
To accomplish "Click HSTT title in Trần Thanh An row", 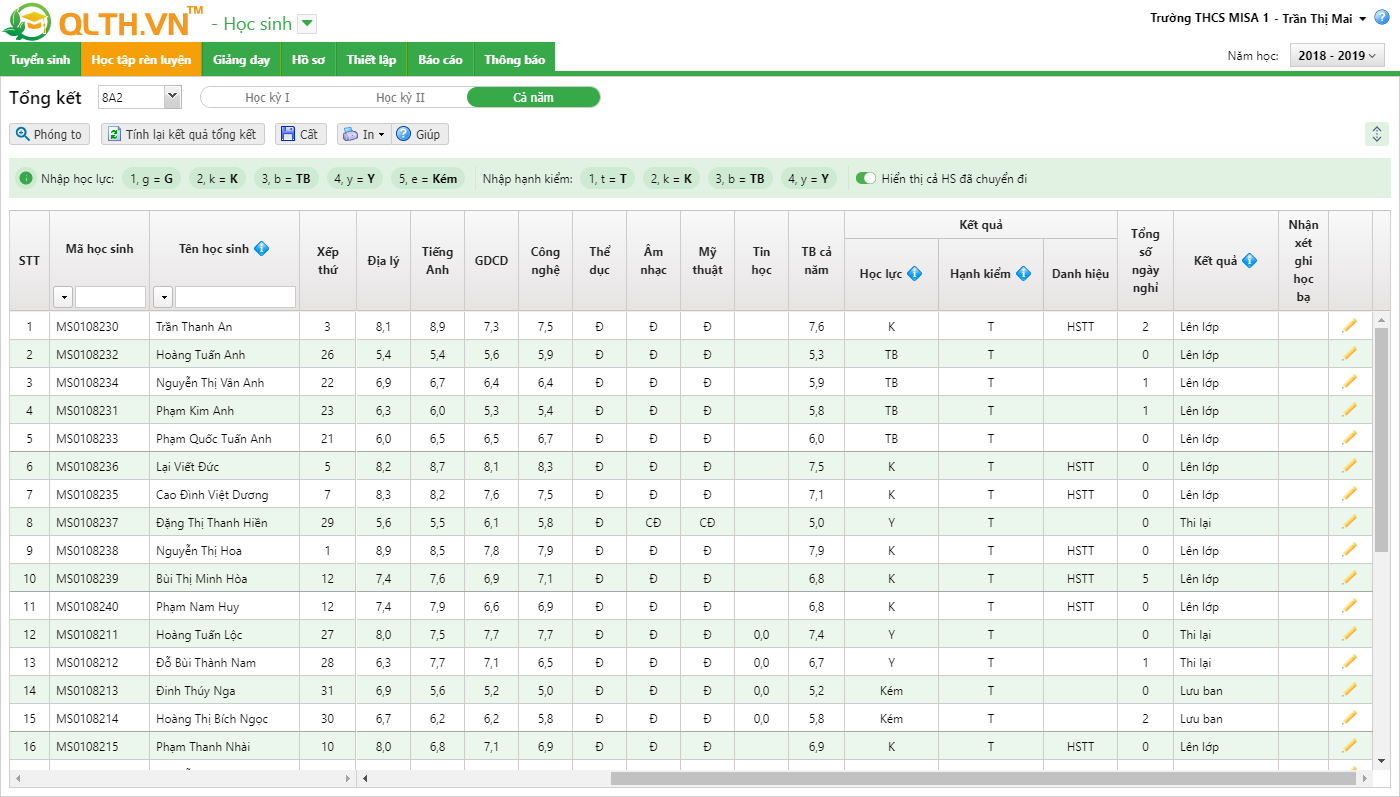I will coord(1080,327).
